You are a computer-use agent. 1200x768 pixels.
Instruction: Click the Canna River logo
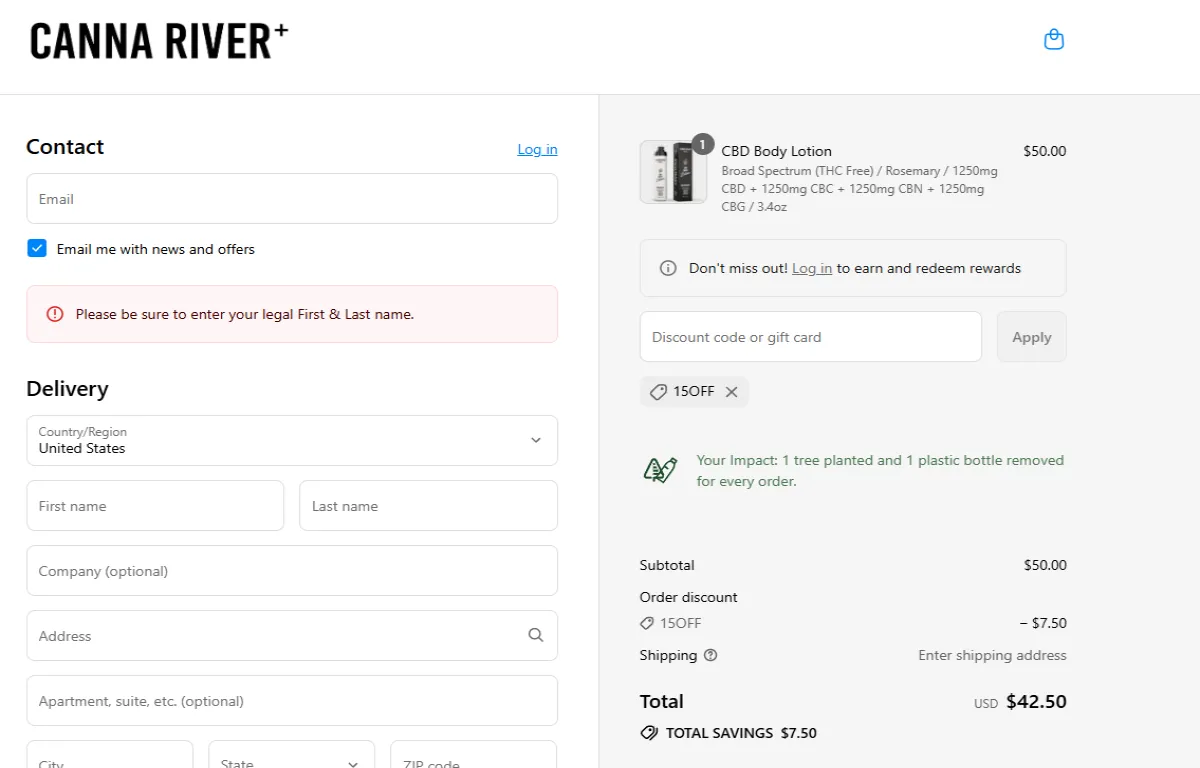159,42
